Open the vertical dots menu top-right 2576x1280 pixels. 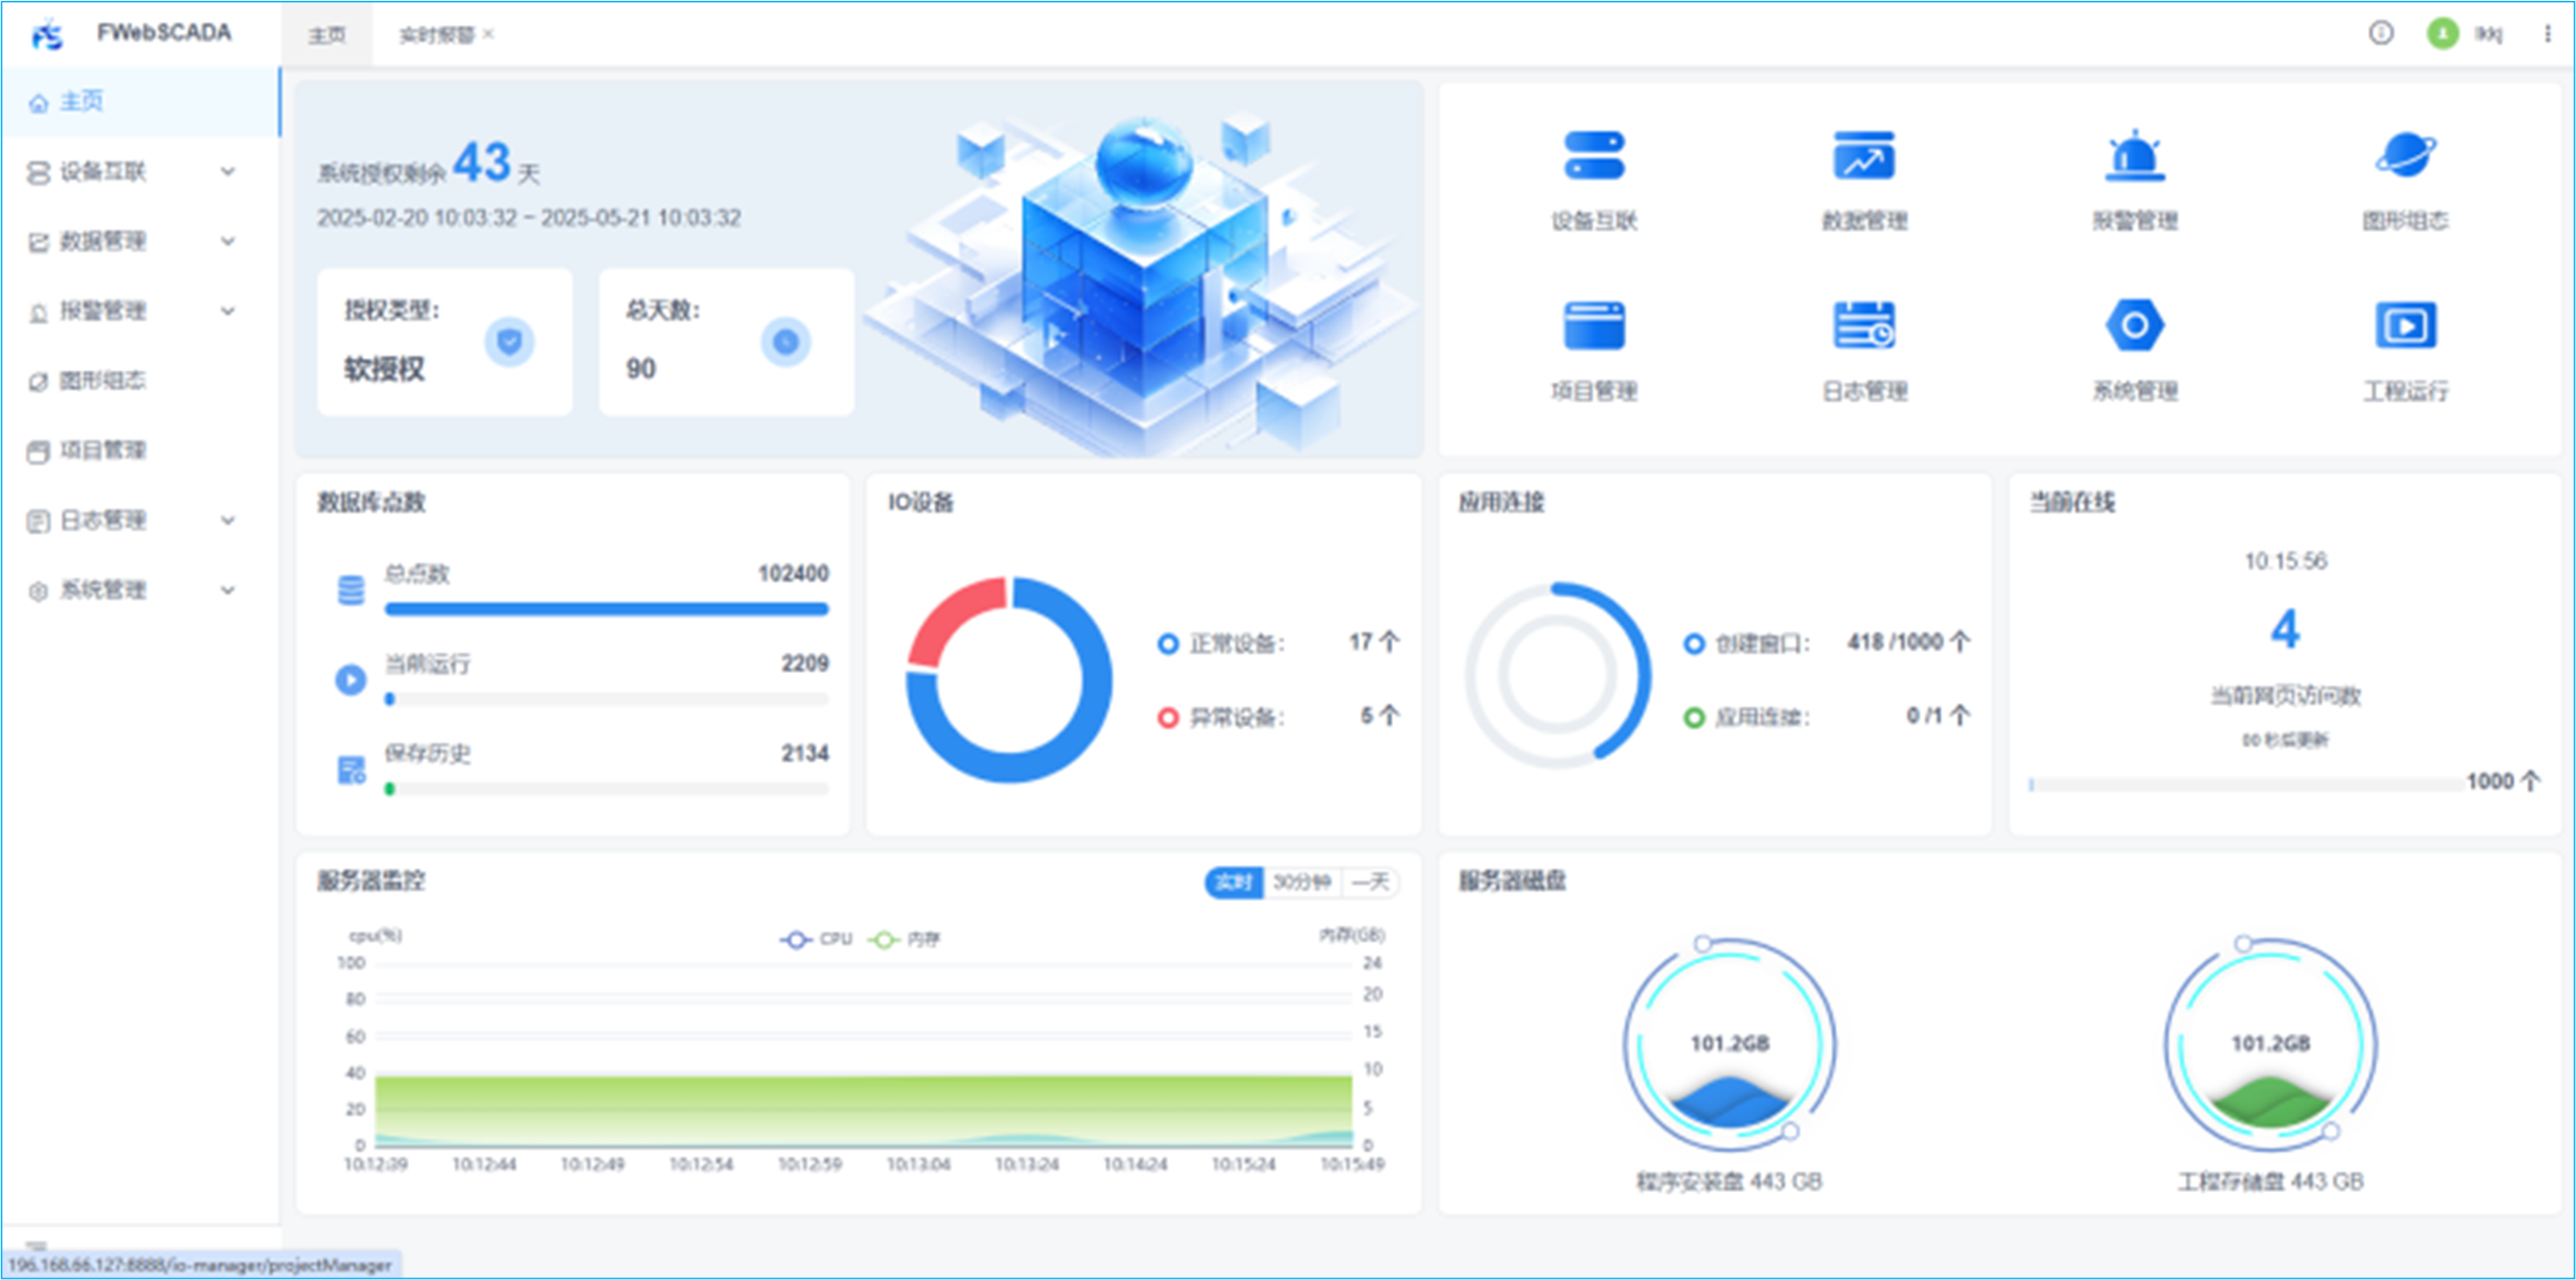pyautogui.click(x=2546, y=34)
